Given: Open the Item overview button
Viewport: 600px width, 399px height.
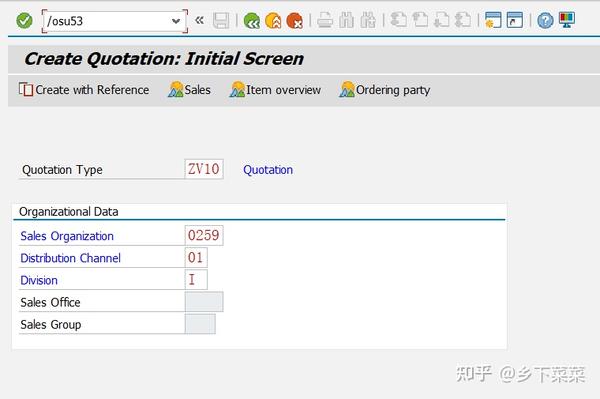Looking at the screenshot, I should click(x=275, y=90).
